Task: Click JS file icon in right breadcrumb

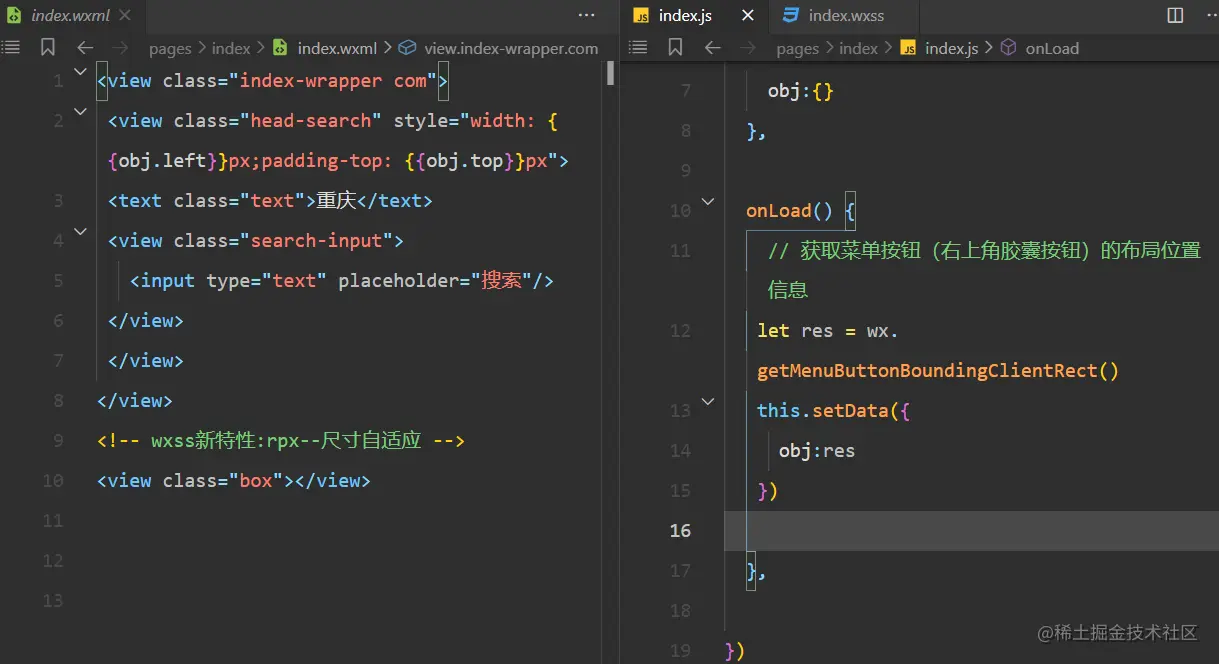Action: point(908,47)
